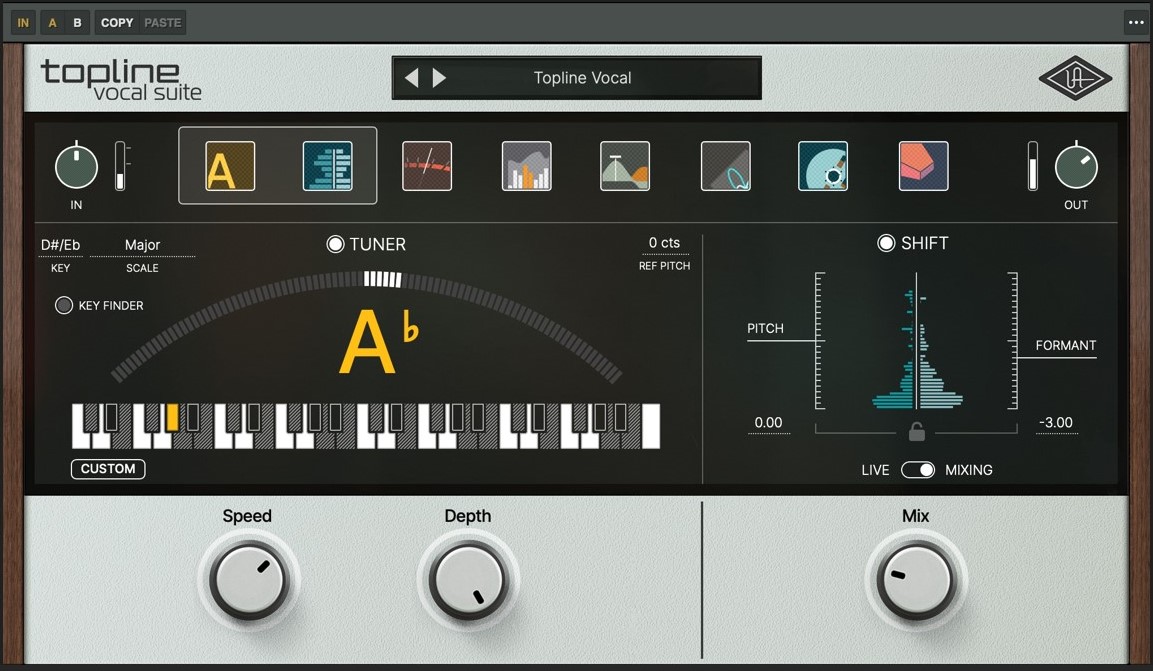Open the teal disc module icon
Screen dimensions: 1153x671
(x=823, y=166)
